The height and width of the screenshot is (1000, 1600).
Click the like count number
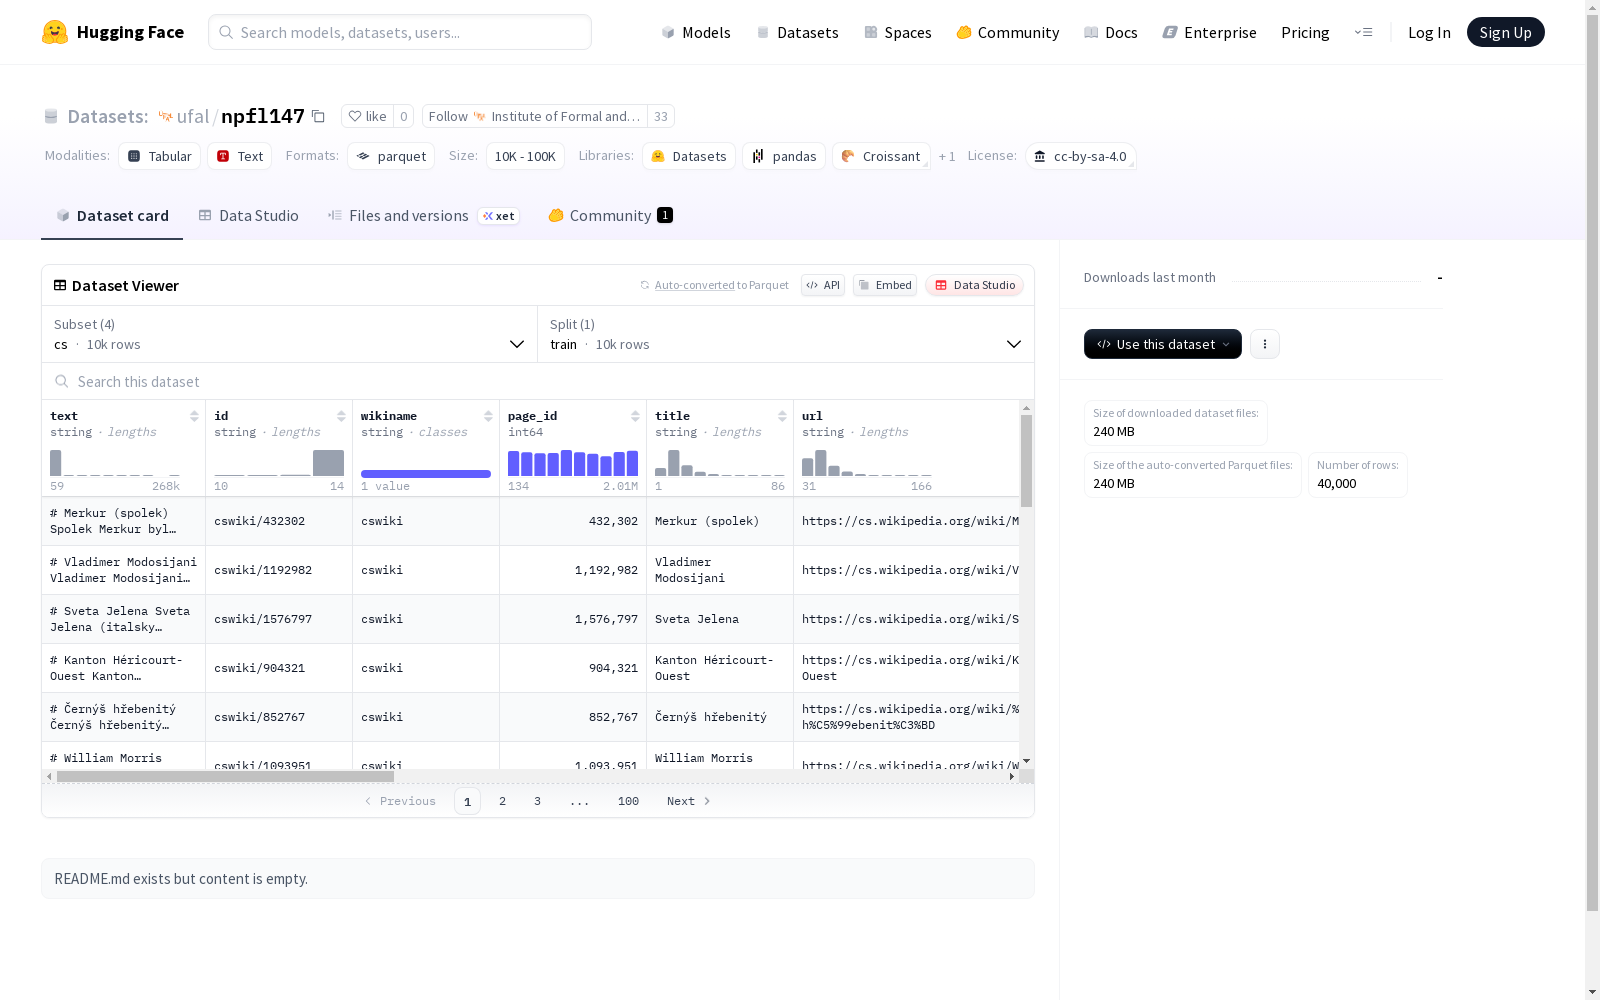pos(404,116)
